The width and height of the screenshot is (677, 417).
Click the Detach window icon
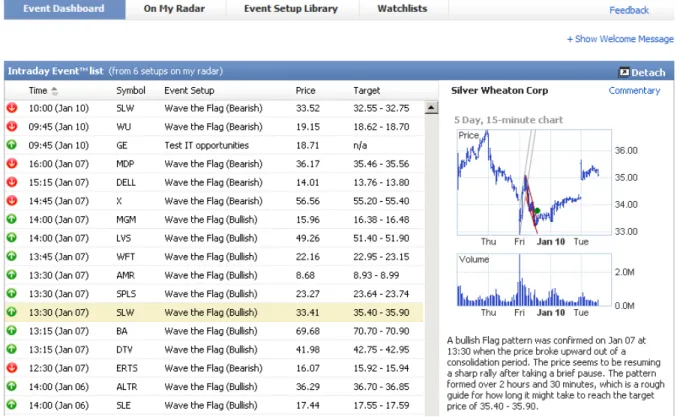[x=624, y=72]
